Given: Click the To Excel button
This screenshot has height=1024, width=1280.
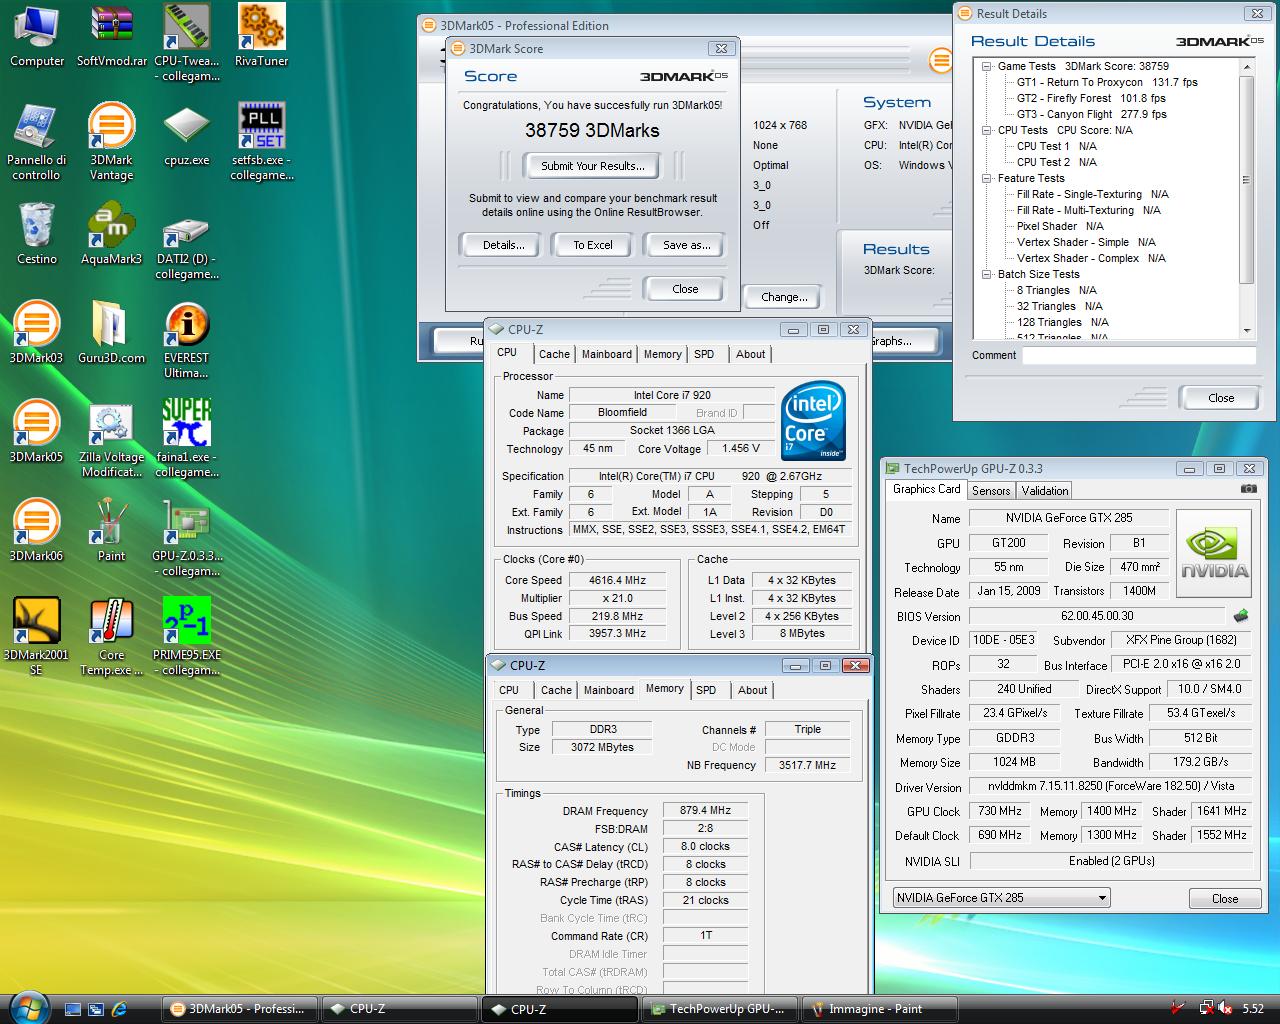Looking at the screenshot, I should [x=592, y=245].
